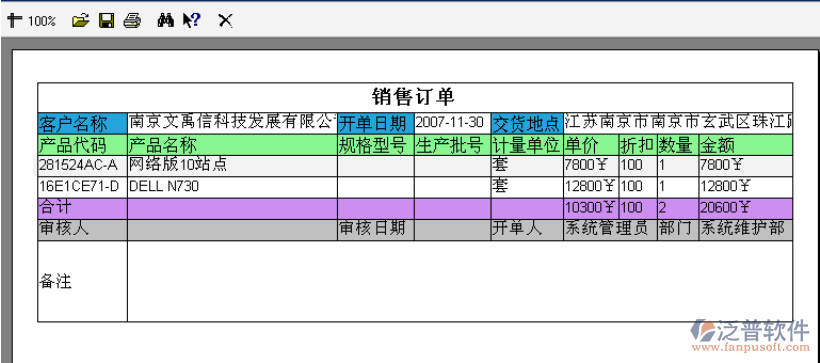This screenshot has width=820, height=363.
Task: Click the 销售订单 title heading
Action: (413, 97)
